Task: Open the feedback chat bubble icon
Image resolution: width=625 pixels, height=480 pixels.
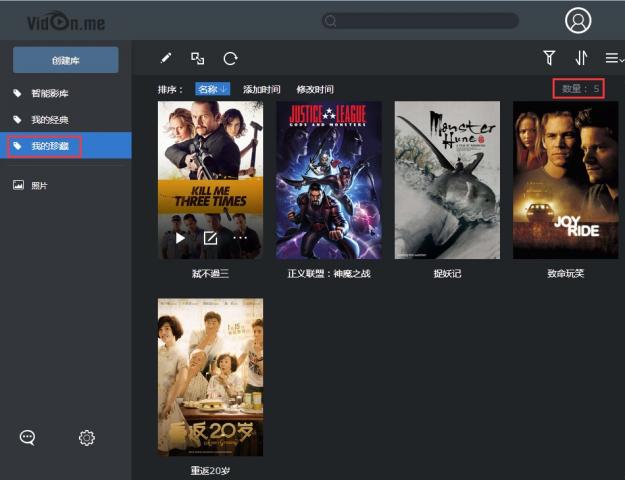Action: tap(28, 438)
